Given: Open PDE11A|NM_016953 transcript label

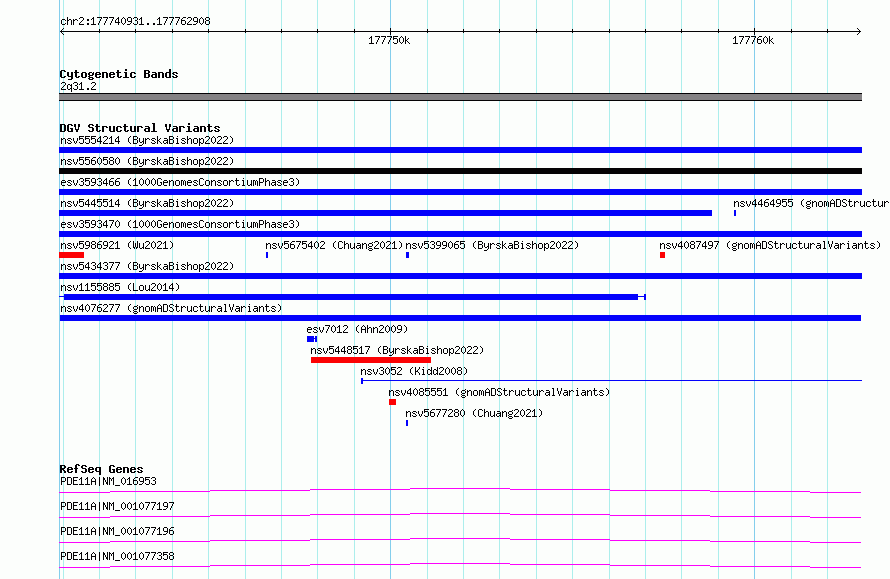Looking at the screenshot, I should 108,481.
